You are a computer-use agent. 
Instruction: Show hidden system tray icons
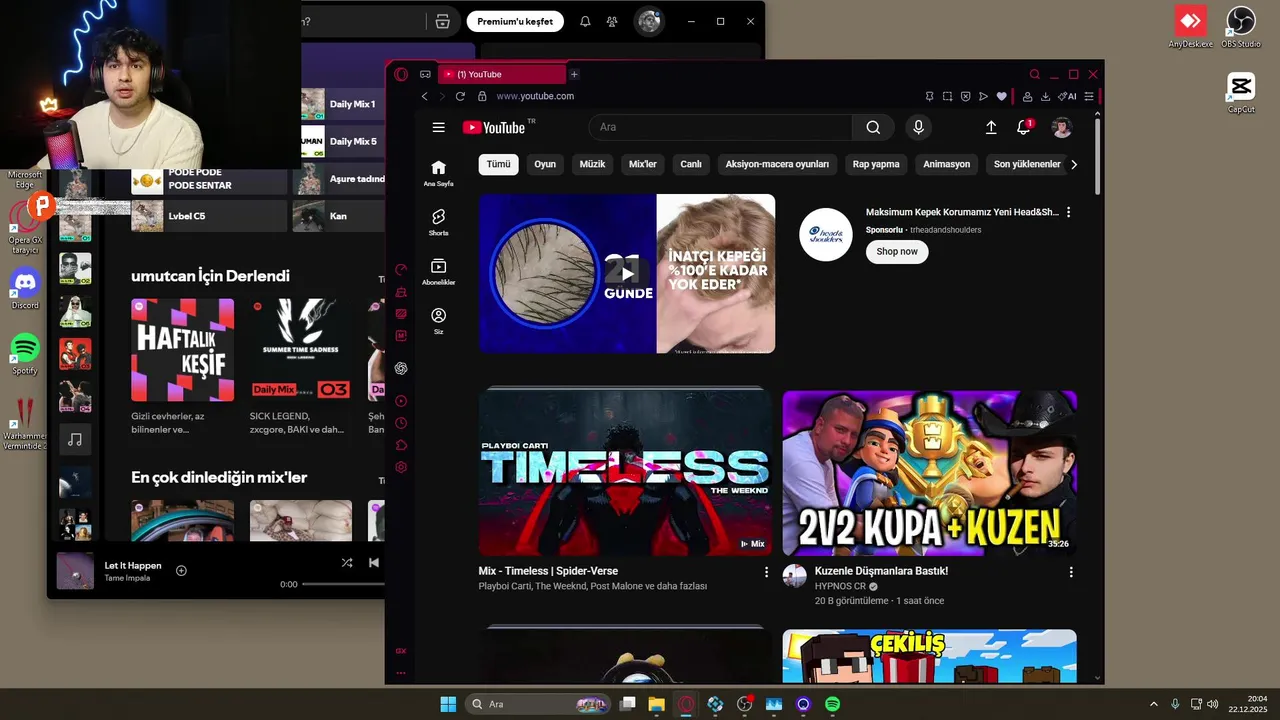(1153, 704)
